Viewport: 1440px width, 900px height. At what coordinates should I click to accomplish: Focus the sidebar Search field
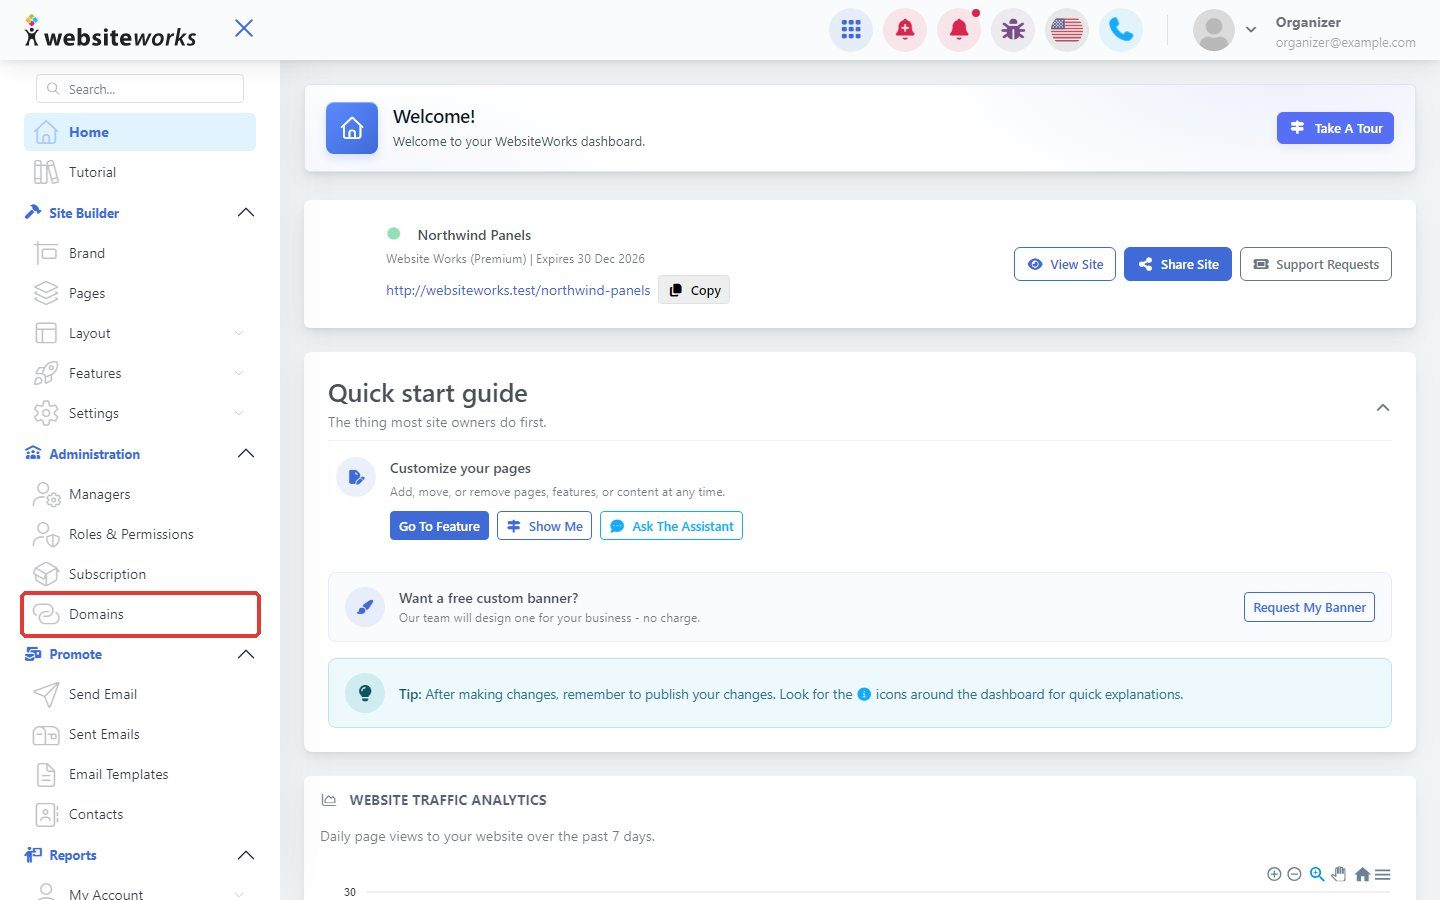(x=140, y=89)
